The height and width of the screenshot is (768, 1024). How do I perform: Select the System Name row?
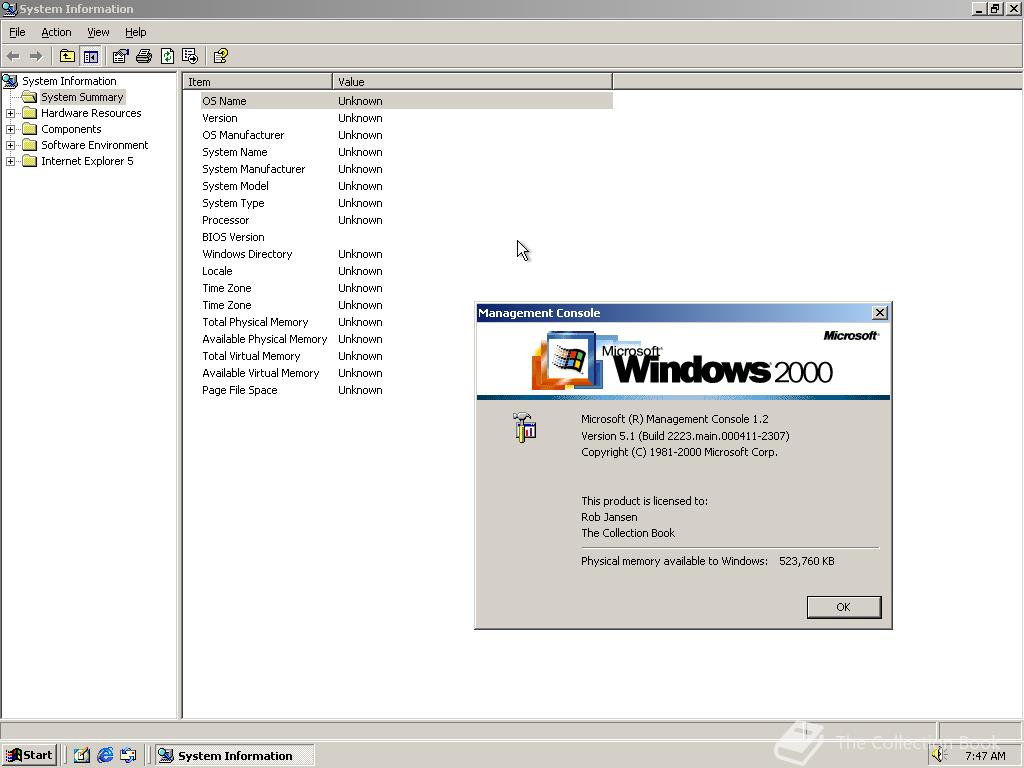click(x=406, y=152)
